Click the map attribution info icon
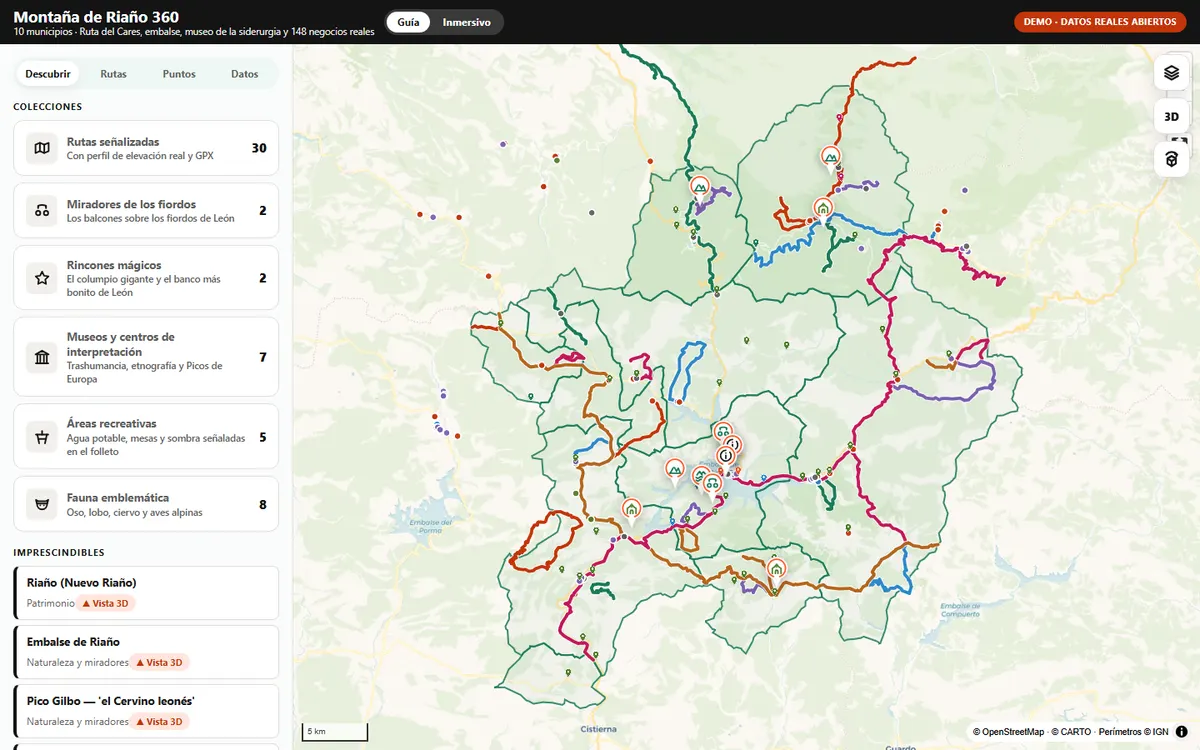 1182,731
